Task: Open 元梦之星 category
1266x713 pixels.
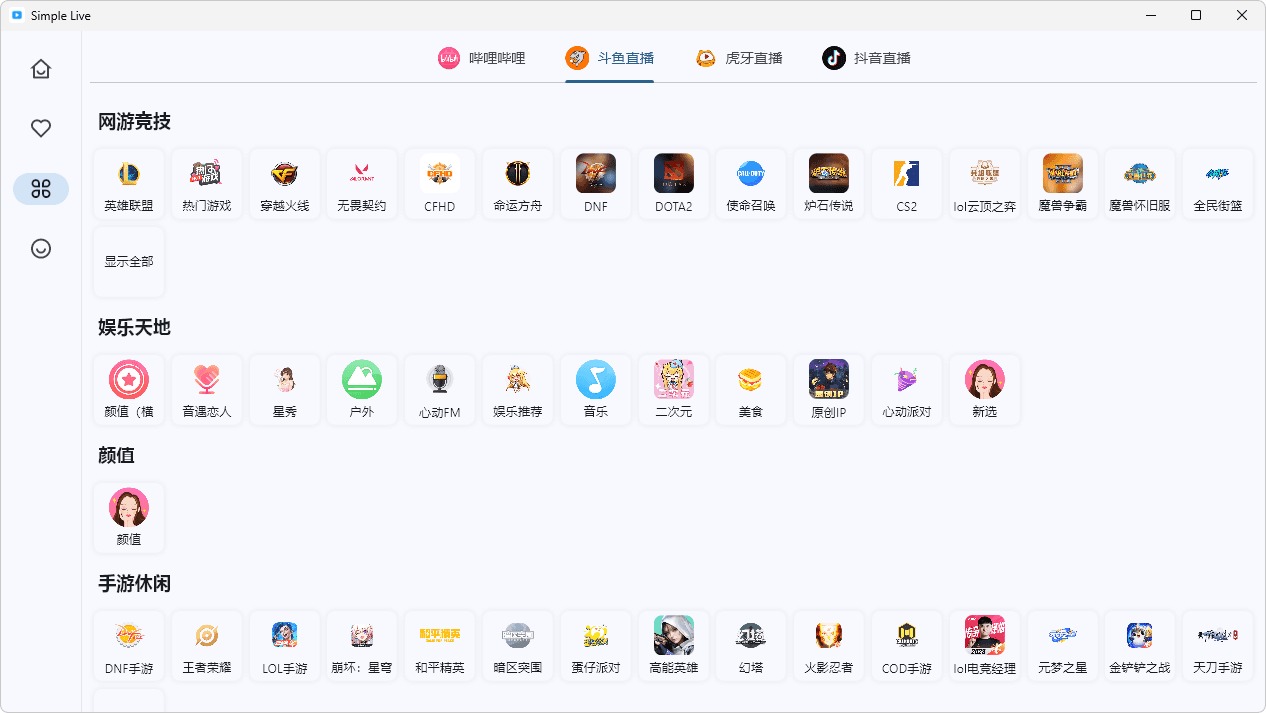Action: point(1063,646)
